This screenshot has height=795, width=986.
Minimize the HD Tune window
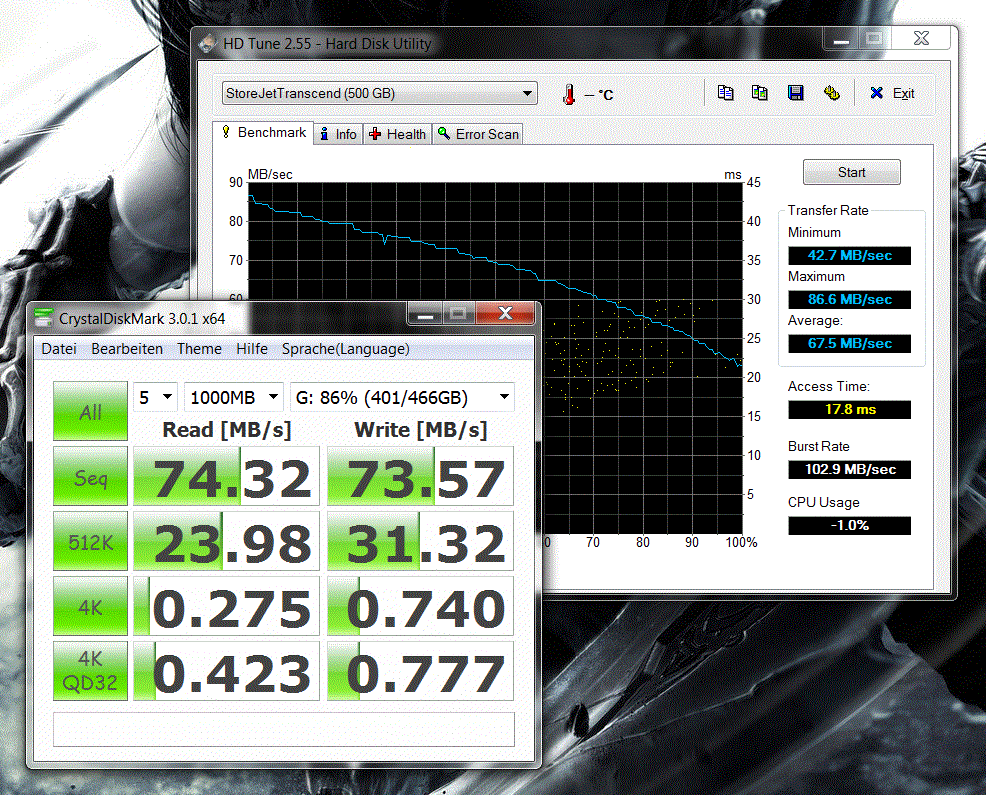pyautogui.click(x=841, y=39)
